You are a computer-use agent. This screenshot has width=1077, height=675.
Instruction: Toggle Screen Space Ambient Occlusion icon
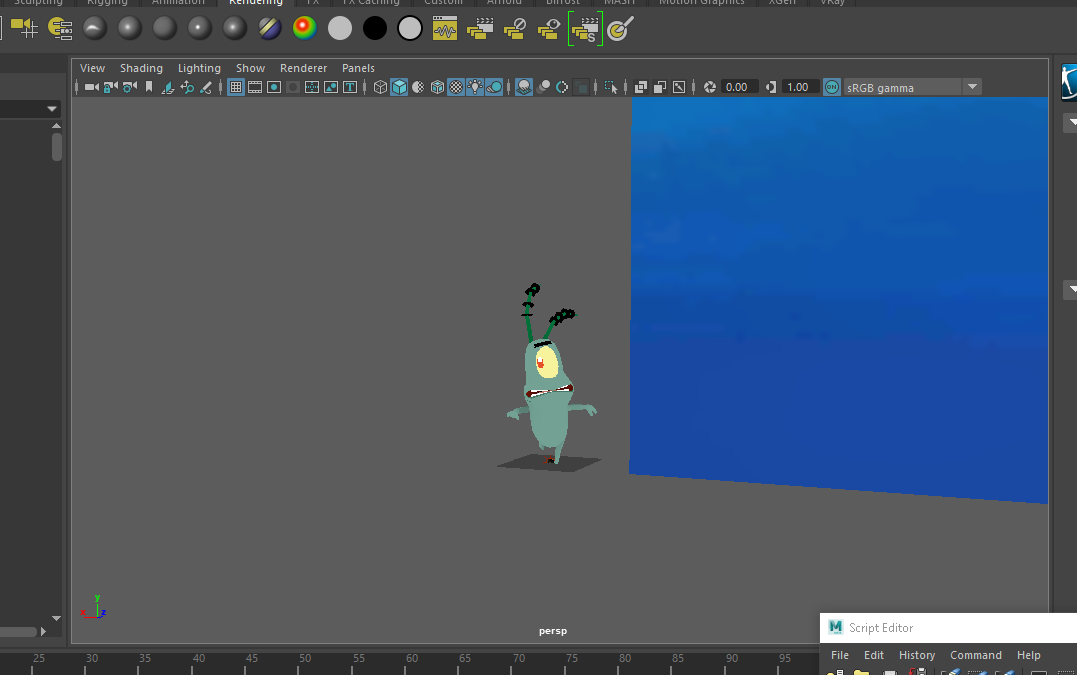pos(523,87)
